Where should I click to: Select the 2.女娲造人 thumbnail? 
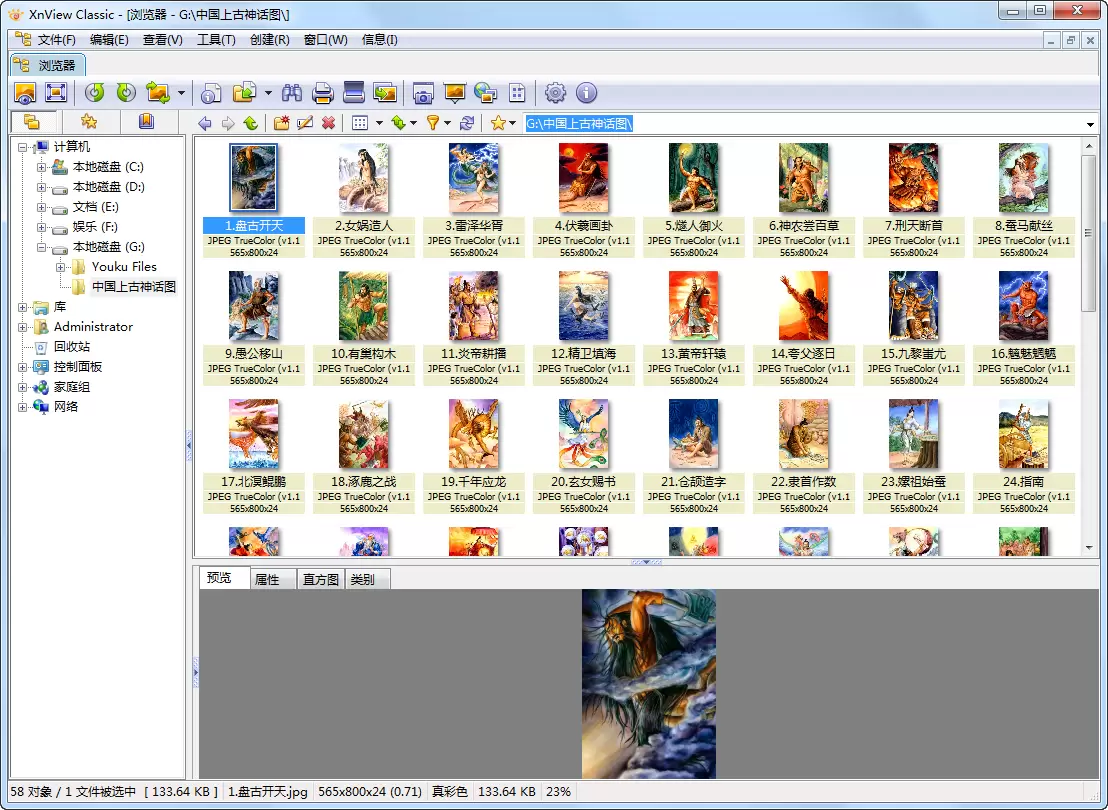pyautogui.click(x=364, y=199)
